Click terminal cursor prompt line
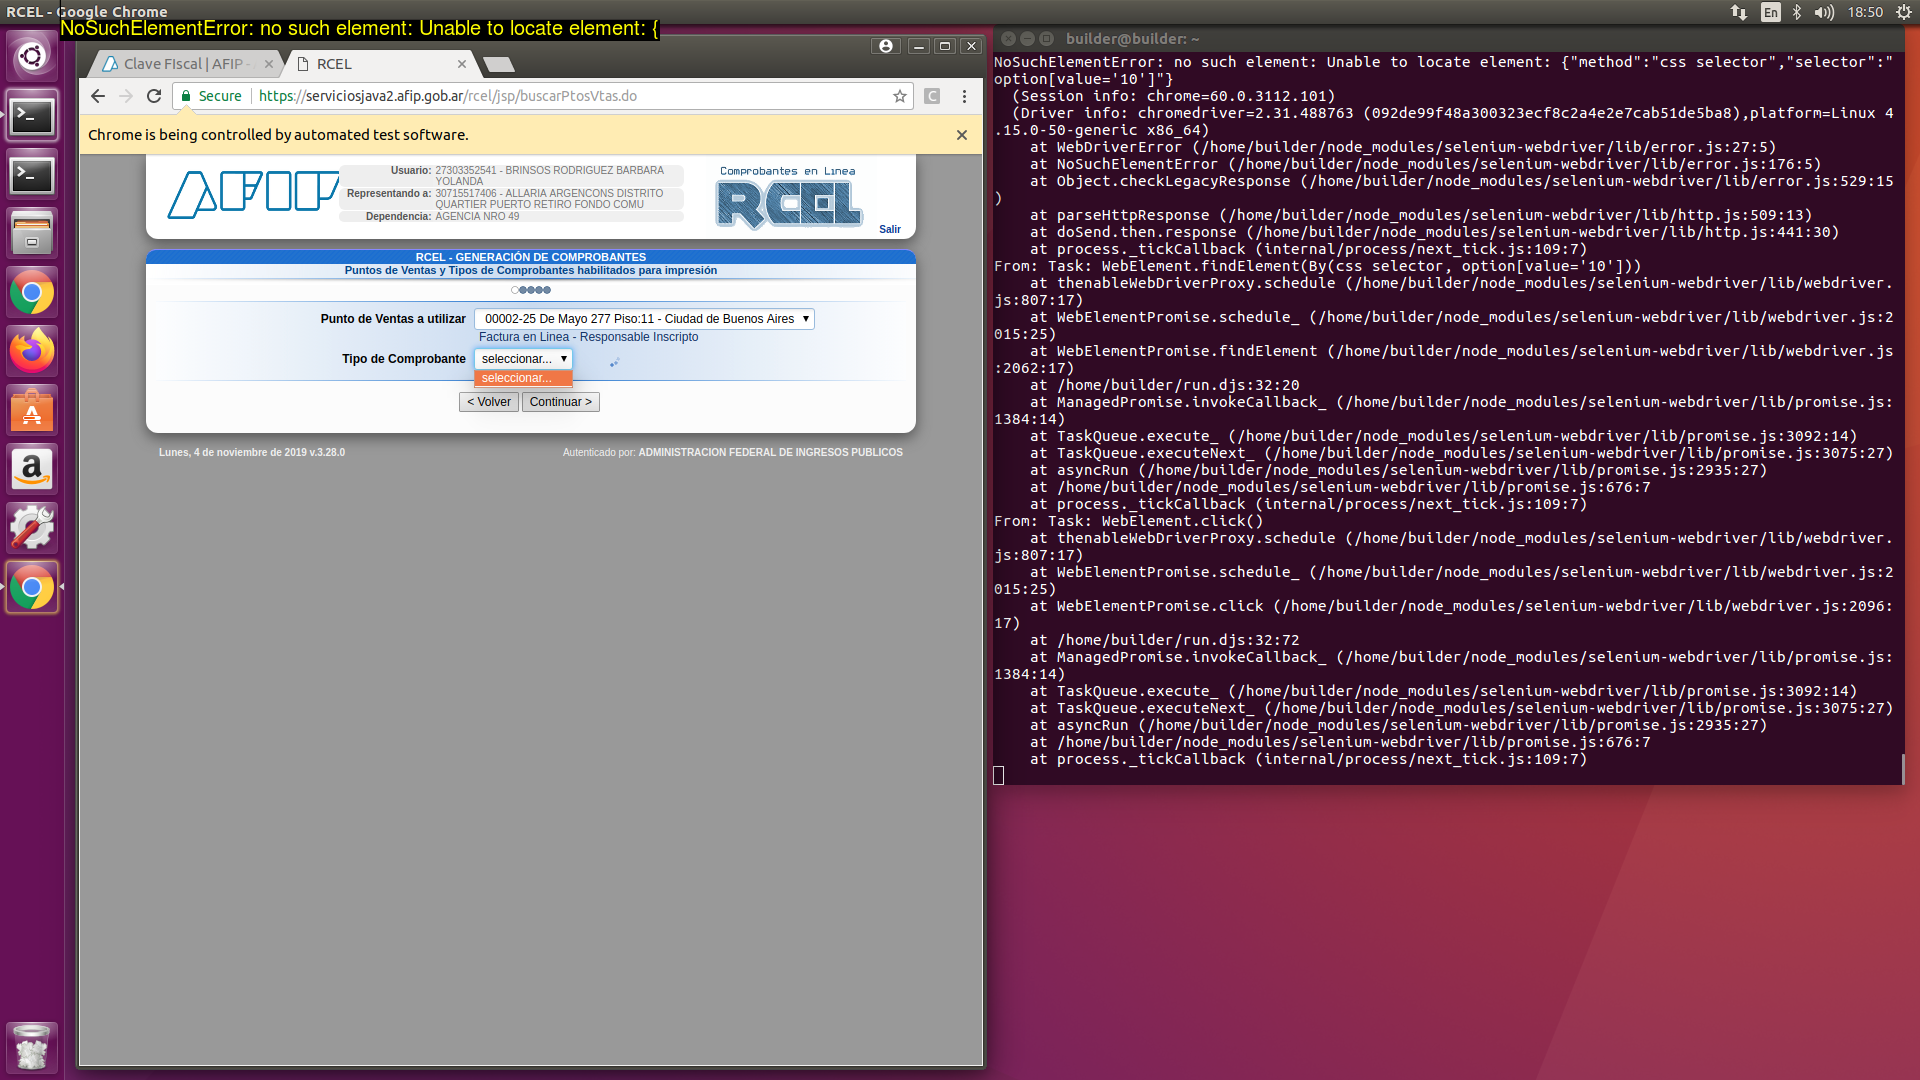This screenshot has height=1080, width=1920. [x=999, y=776]
